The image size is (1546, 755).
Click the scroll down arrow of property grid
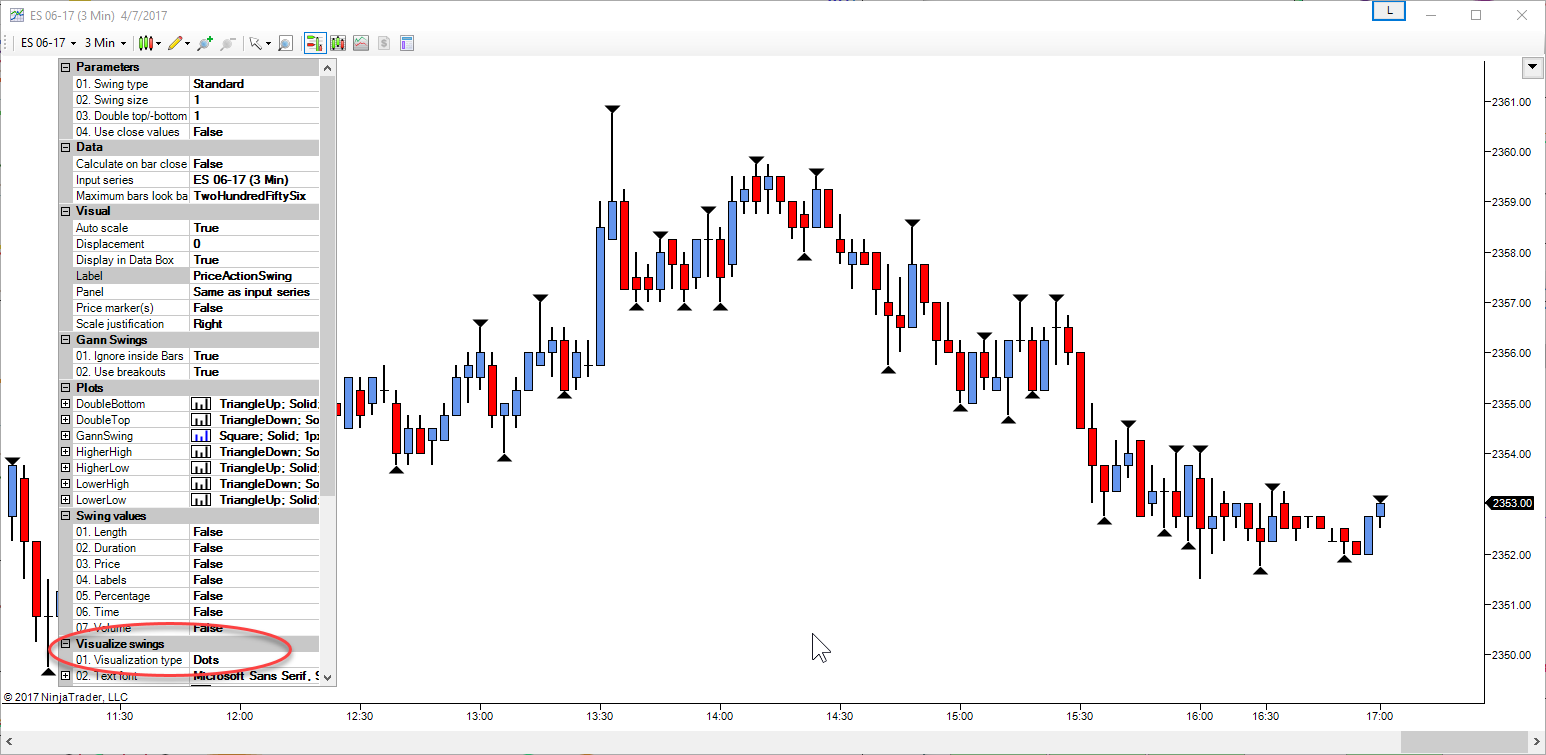pyautogui.click(x=328, y=677)
